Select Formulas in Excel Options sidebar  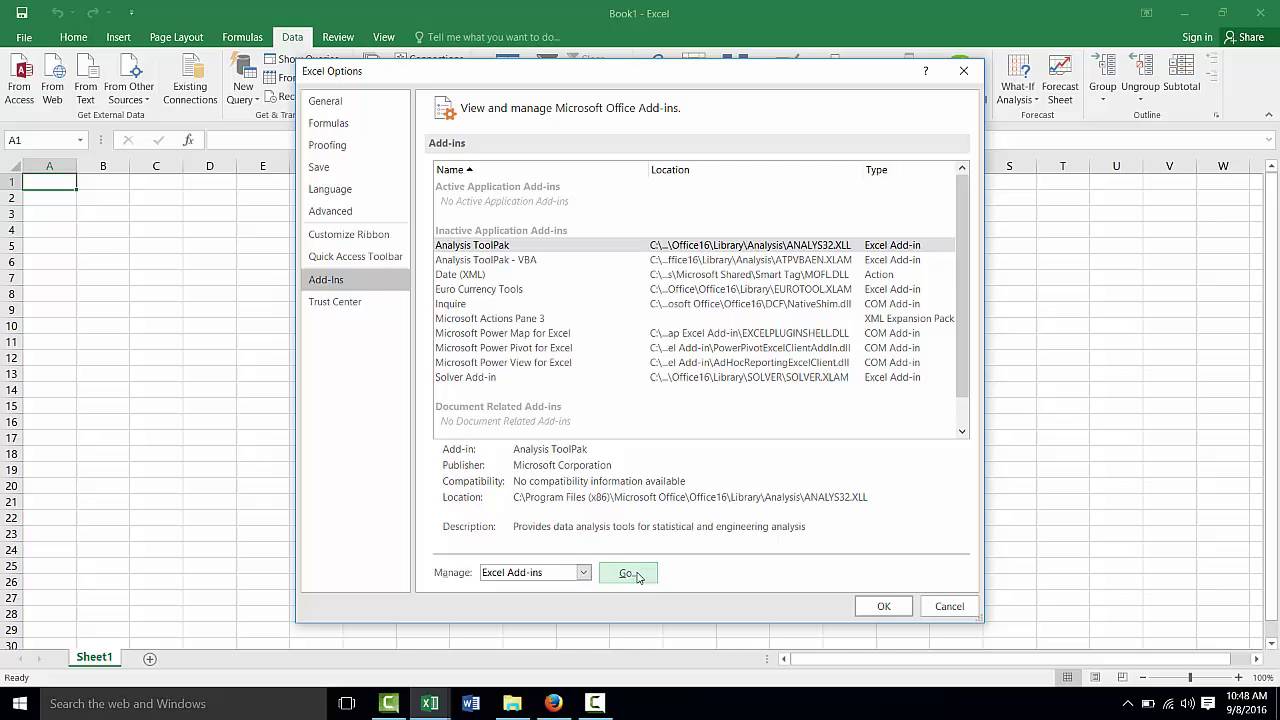coord(355,123)
